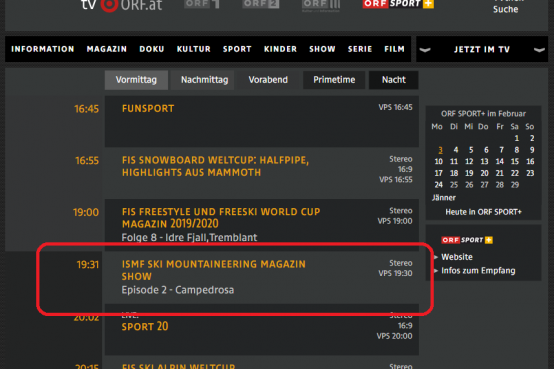This screenshot has height=369, width=554.
Task: Click the ORF SPORT+ logo in sidebar
Action: (x=467, y=240)
